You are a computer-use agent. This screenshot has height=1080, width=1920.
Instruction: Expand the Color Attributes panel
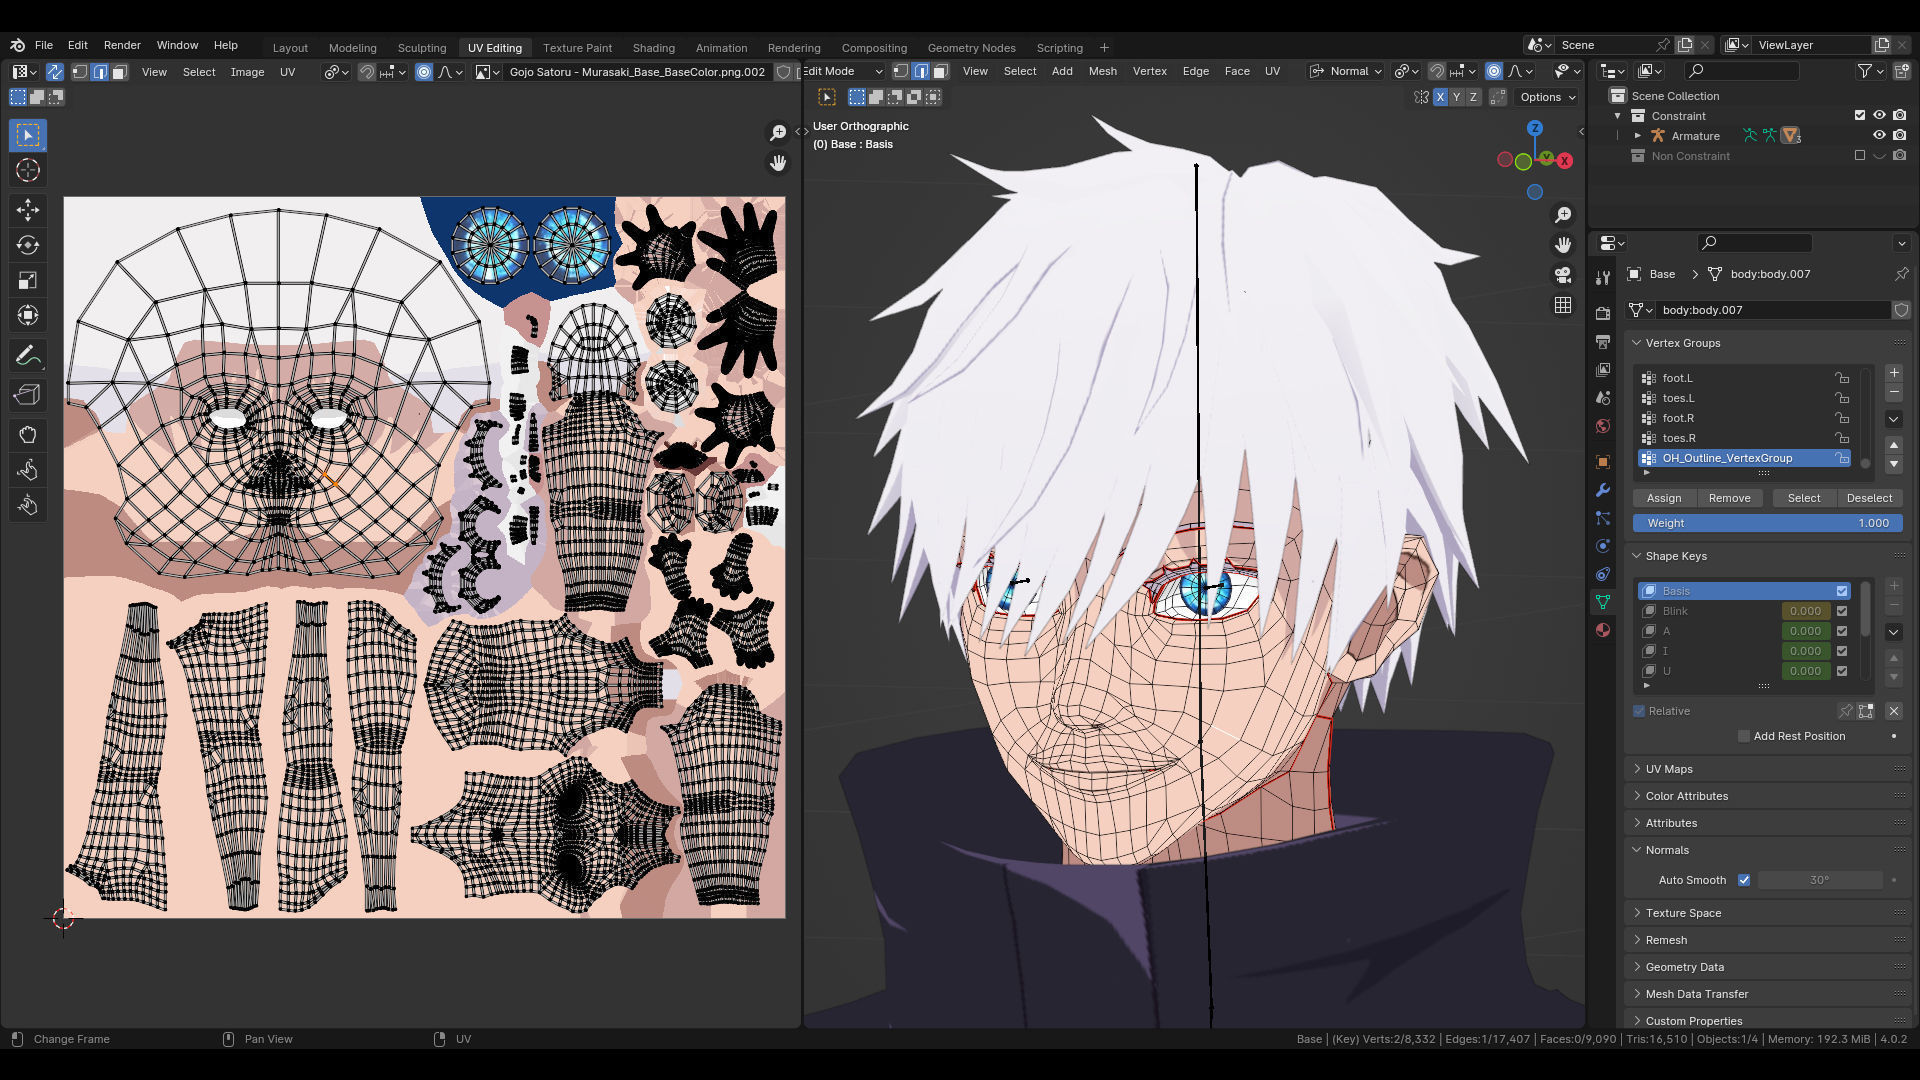click(x=1686, y=796)
